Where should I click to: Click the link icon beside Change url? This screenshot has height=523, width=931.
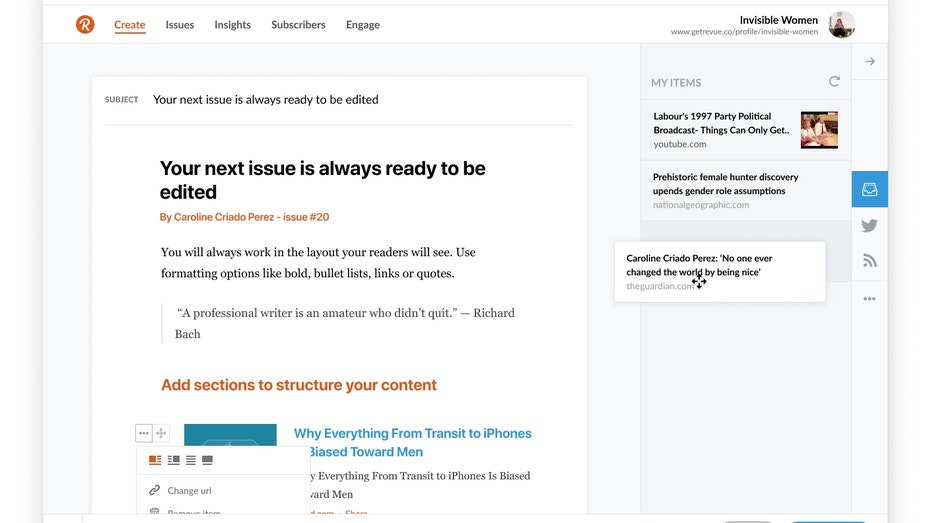(154, 490)
